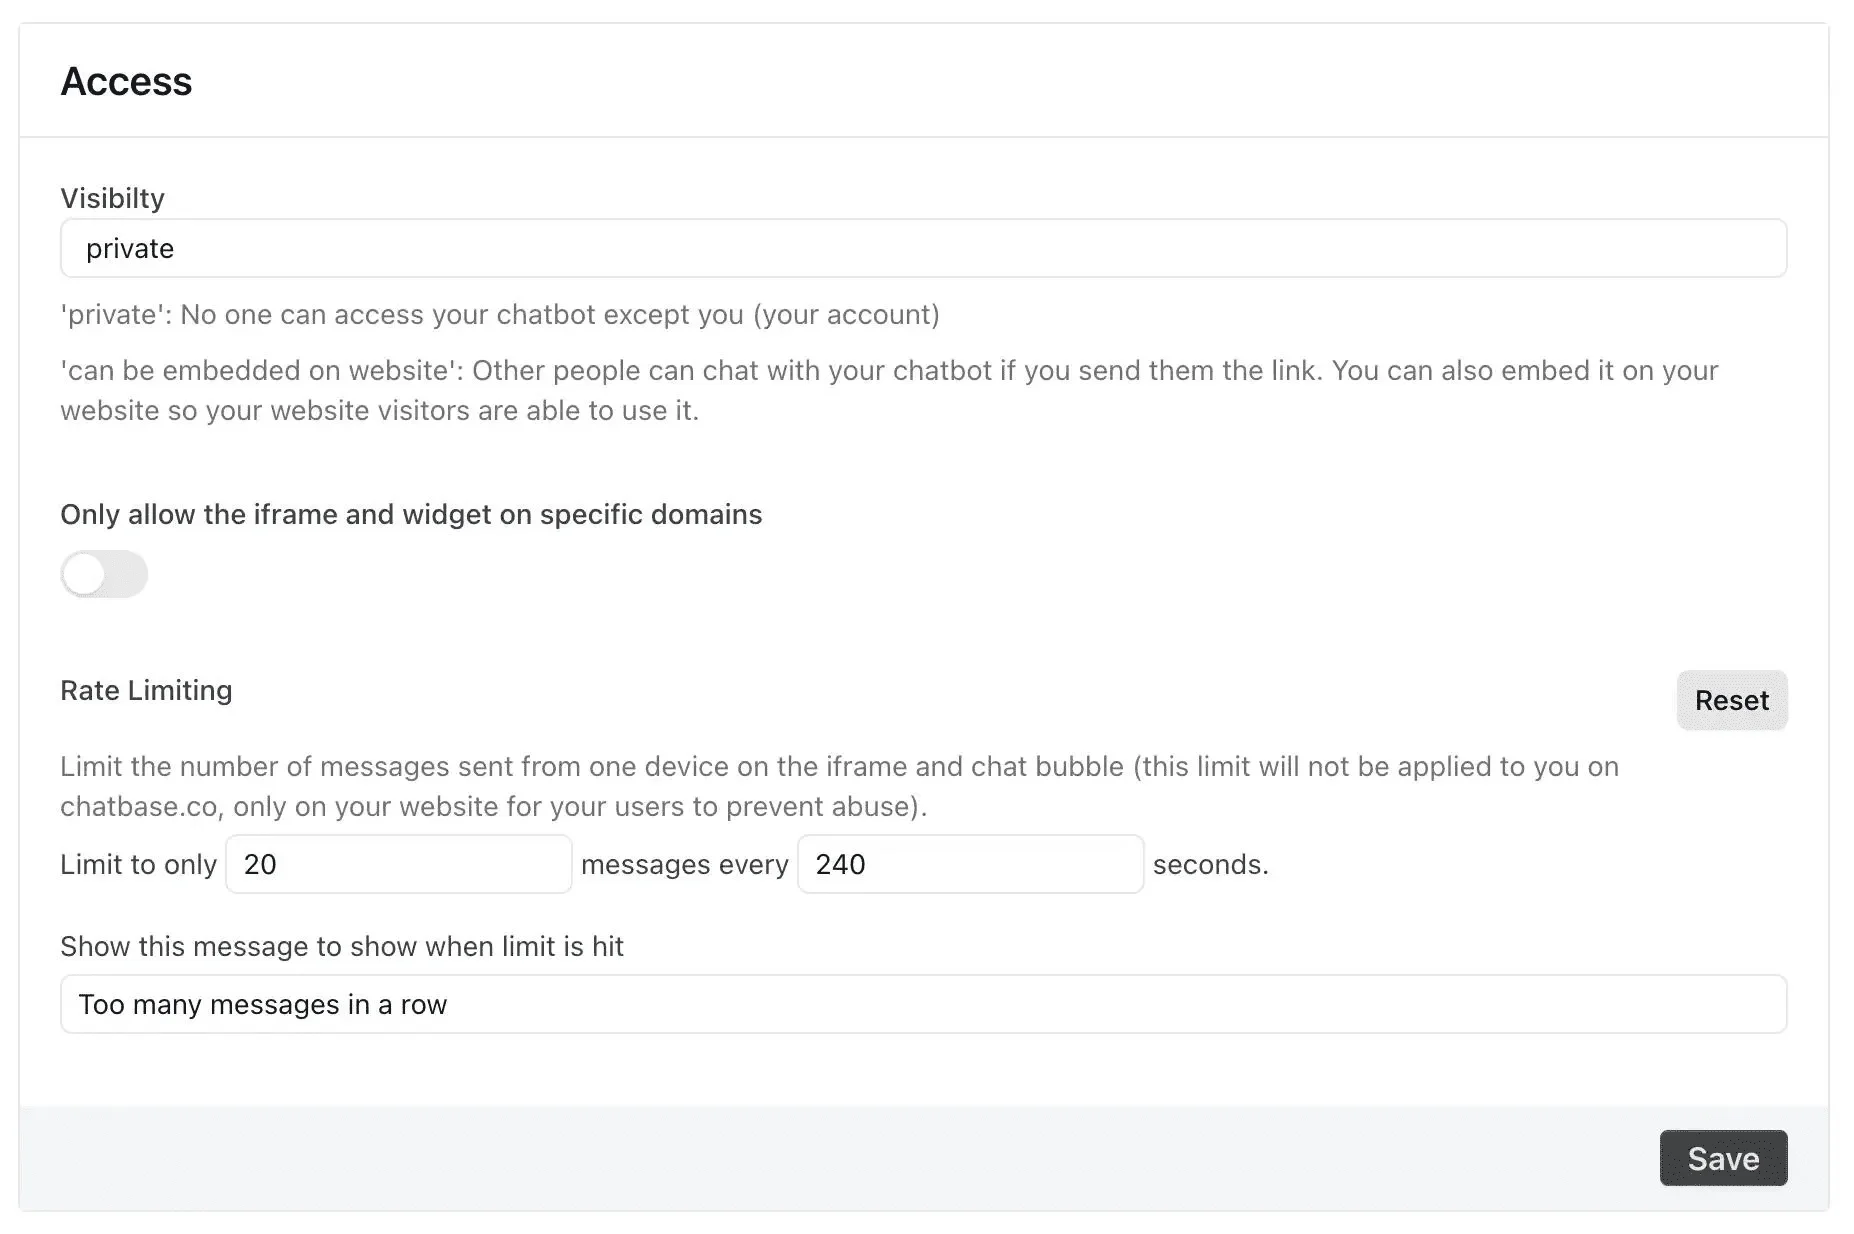Click the 'Show this message' field label
1854x1234 pixels.
pyautogui.click(x=341, y=947)
